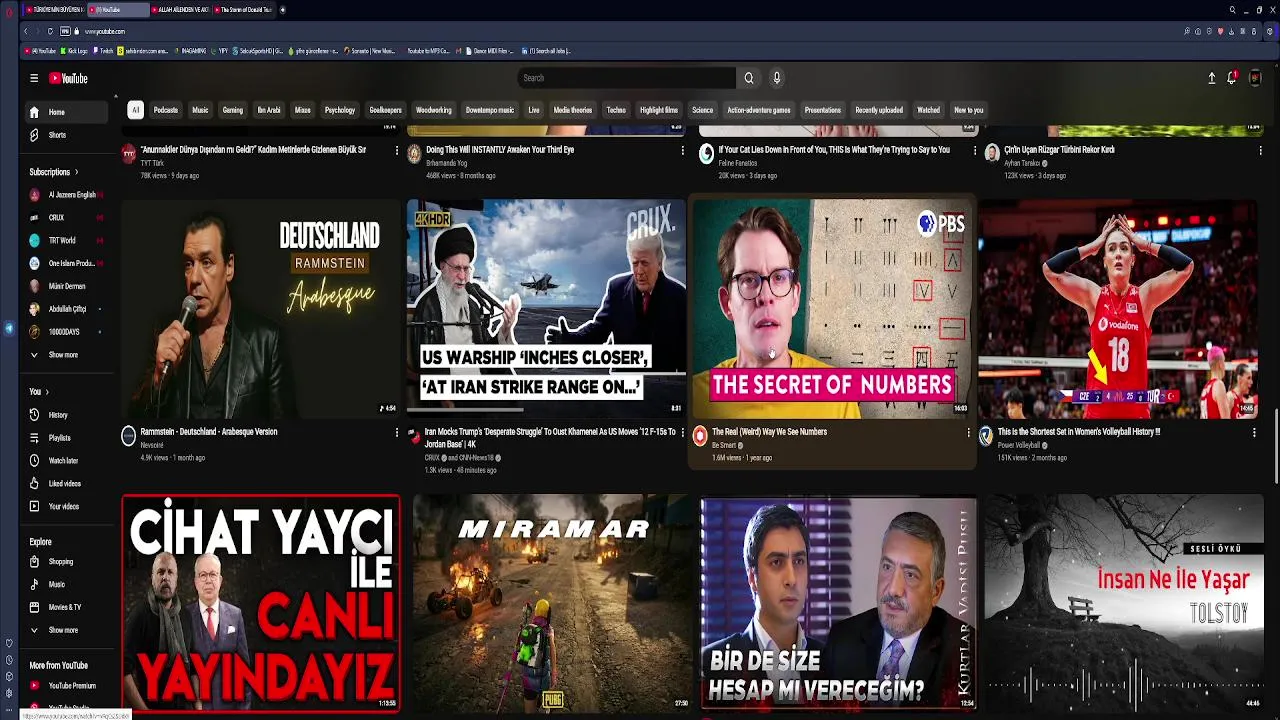This screenshot has width=1280, height=720.
Task: Select the Podcasts filter chip
Action: point(166,110)
